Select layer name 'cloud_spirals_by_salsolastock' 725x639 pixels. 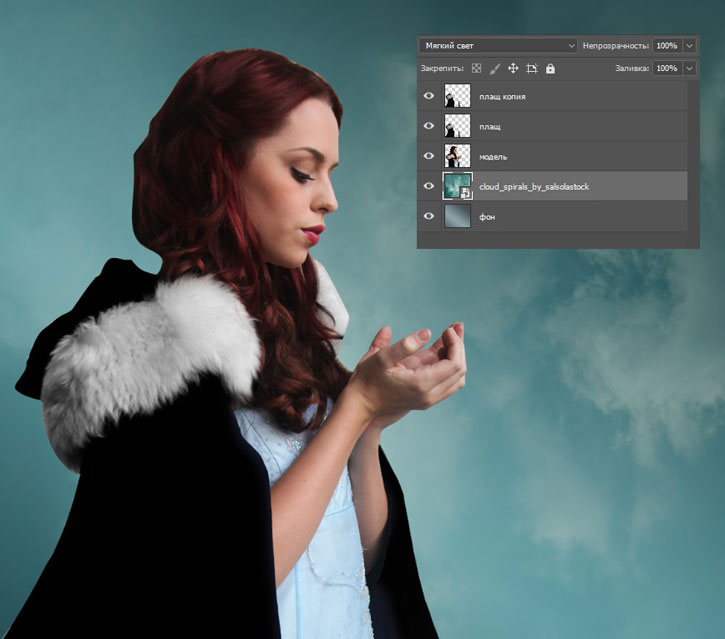[534, 187]
